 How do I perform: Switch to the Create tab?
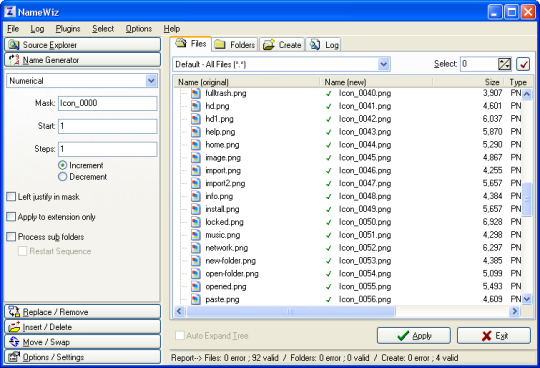282,45
